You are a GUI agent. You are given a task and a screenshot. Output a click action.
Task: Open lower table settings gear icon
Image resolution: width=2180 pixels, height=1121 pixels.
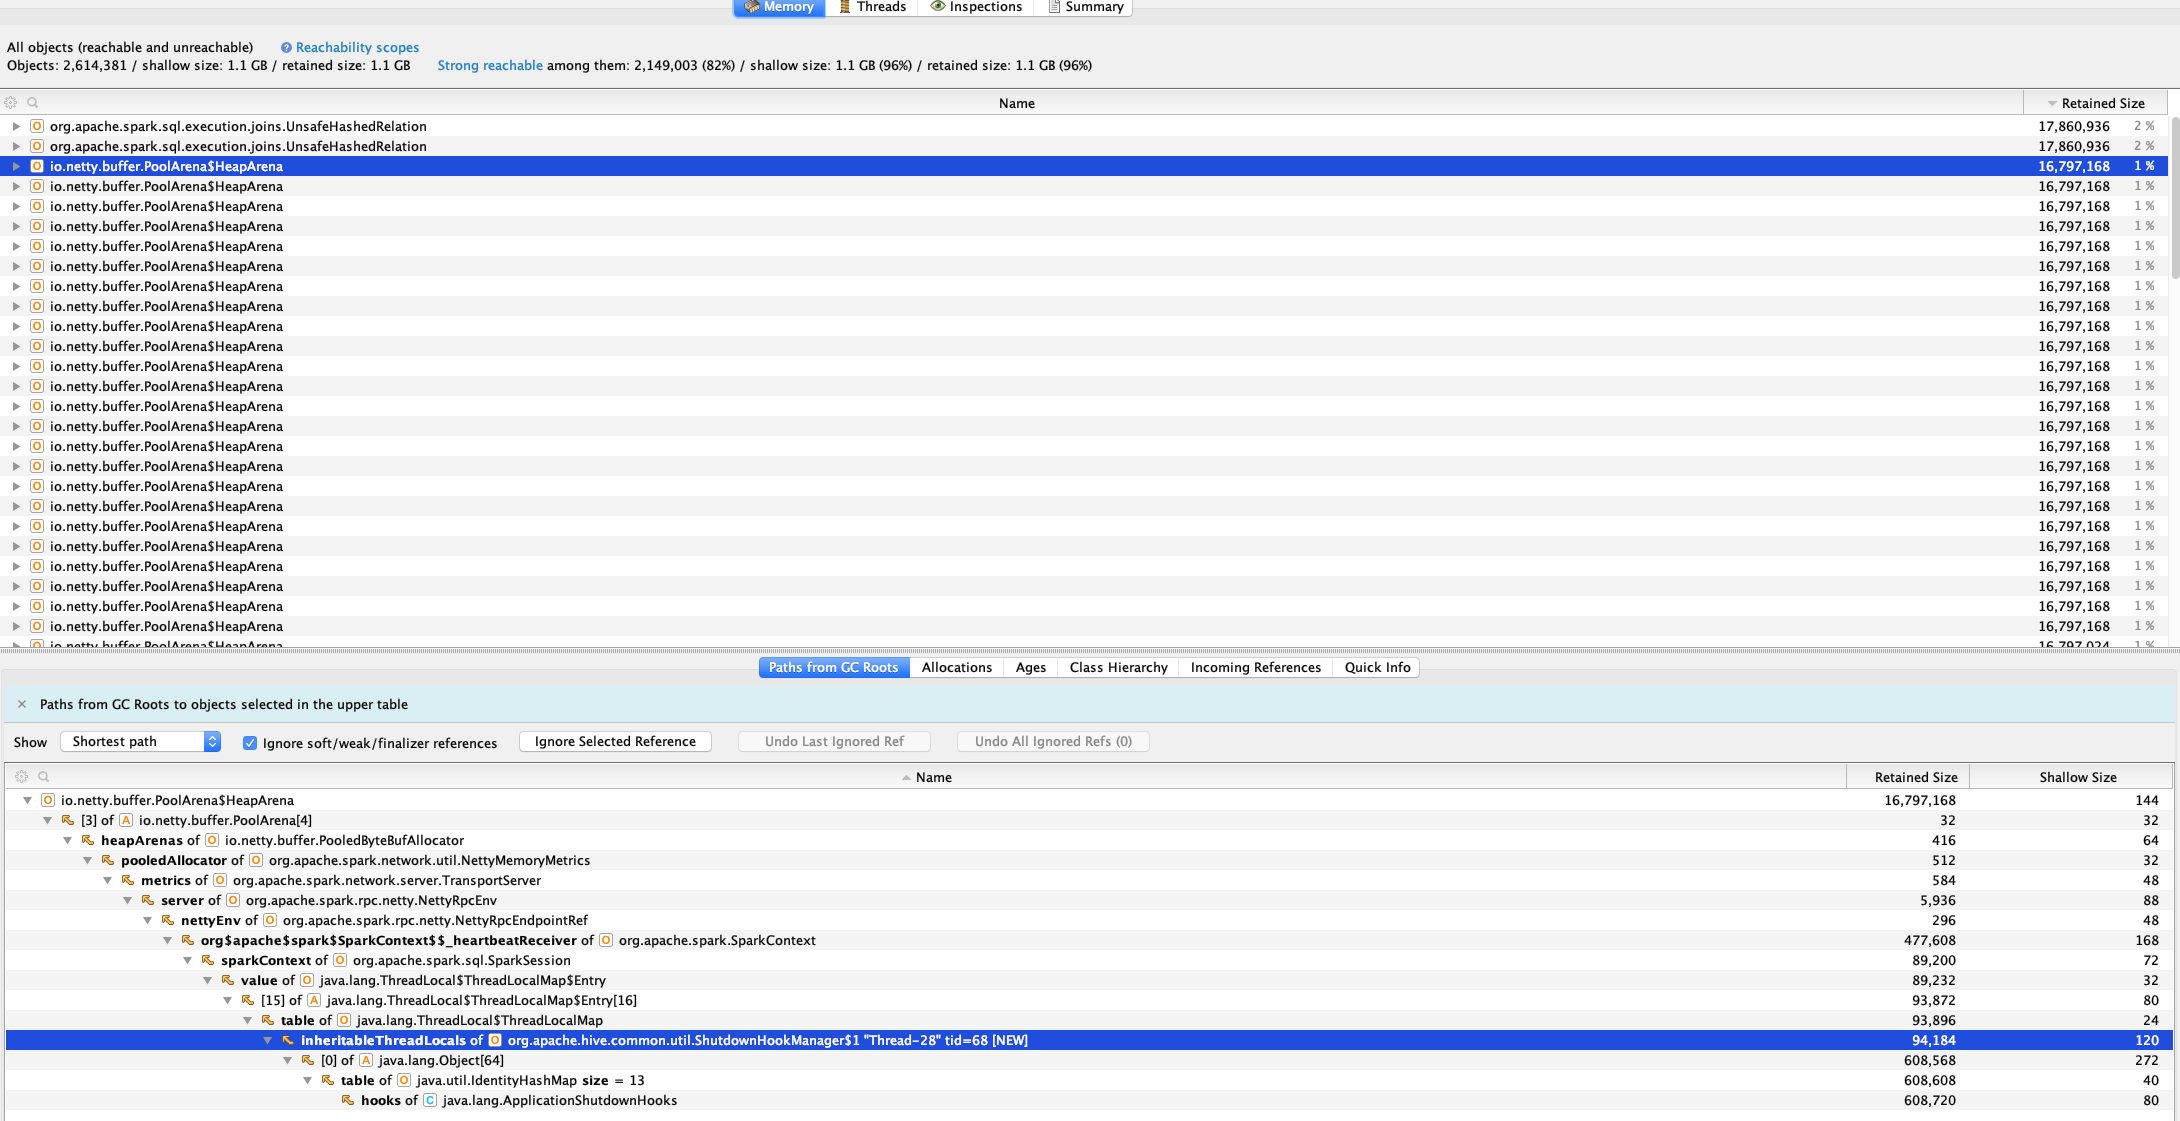[21, 776]
